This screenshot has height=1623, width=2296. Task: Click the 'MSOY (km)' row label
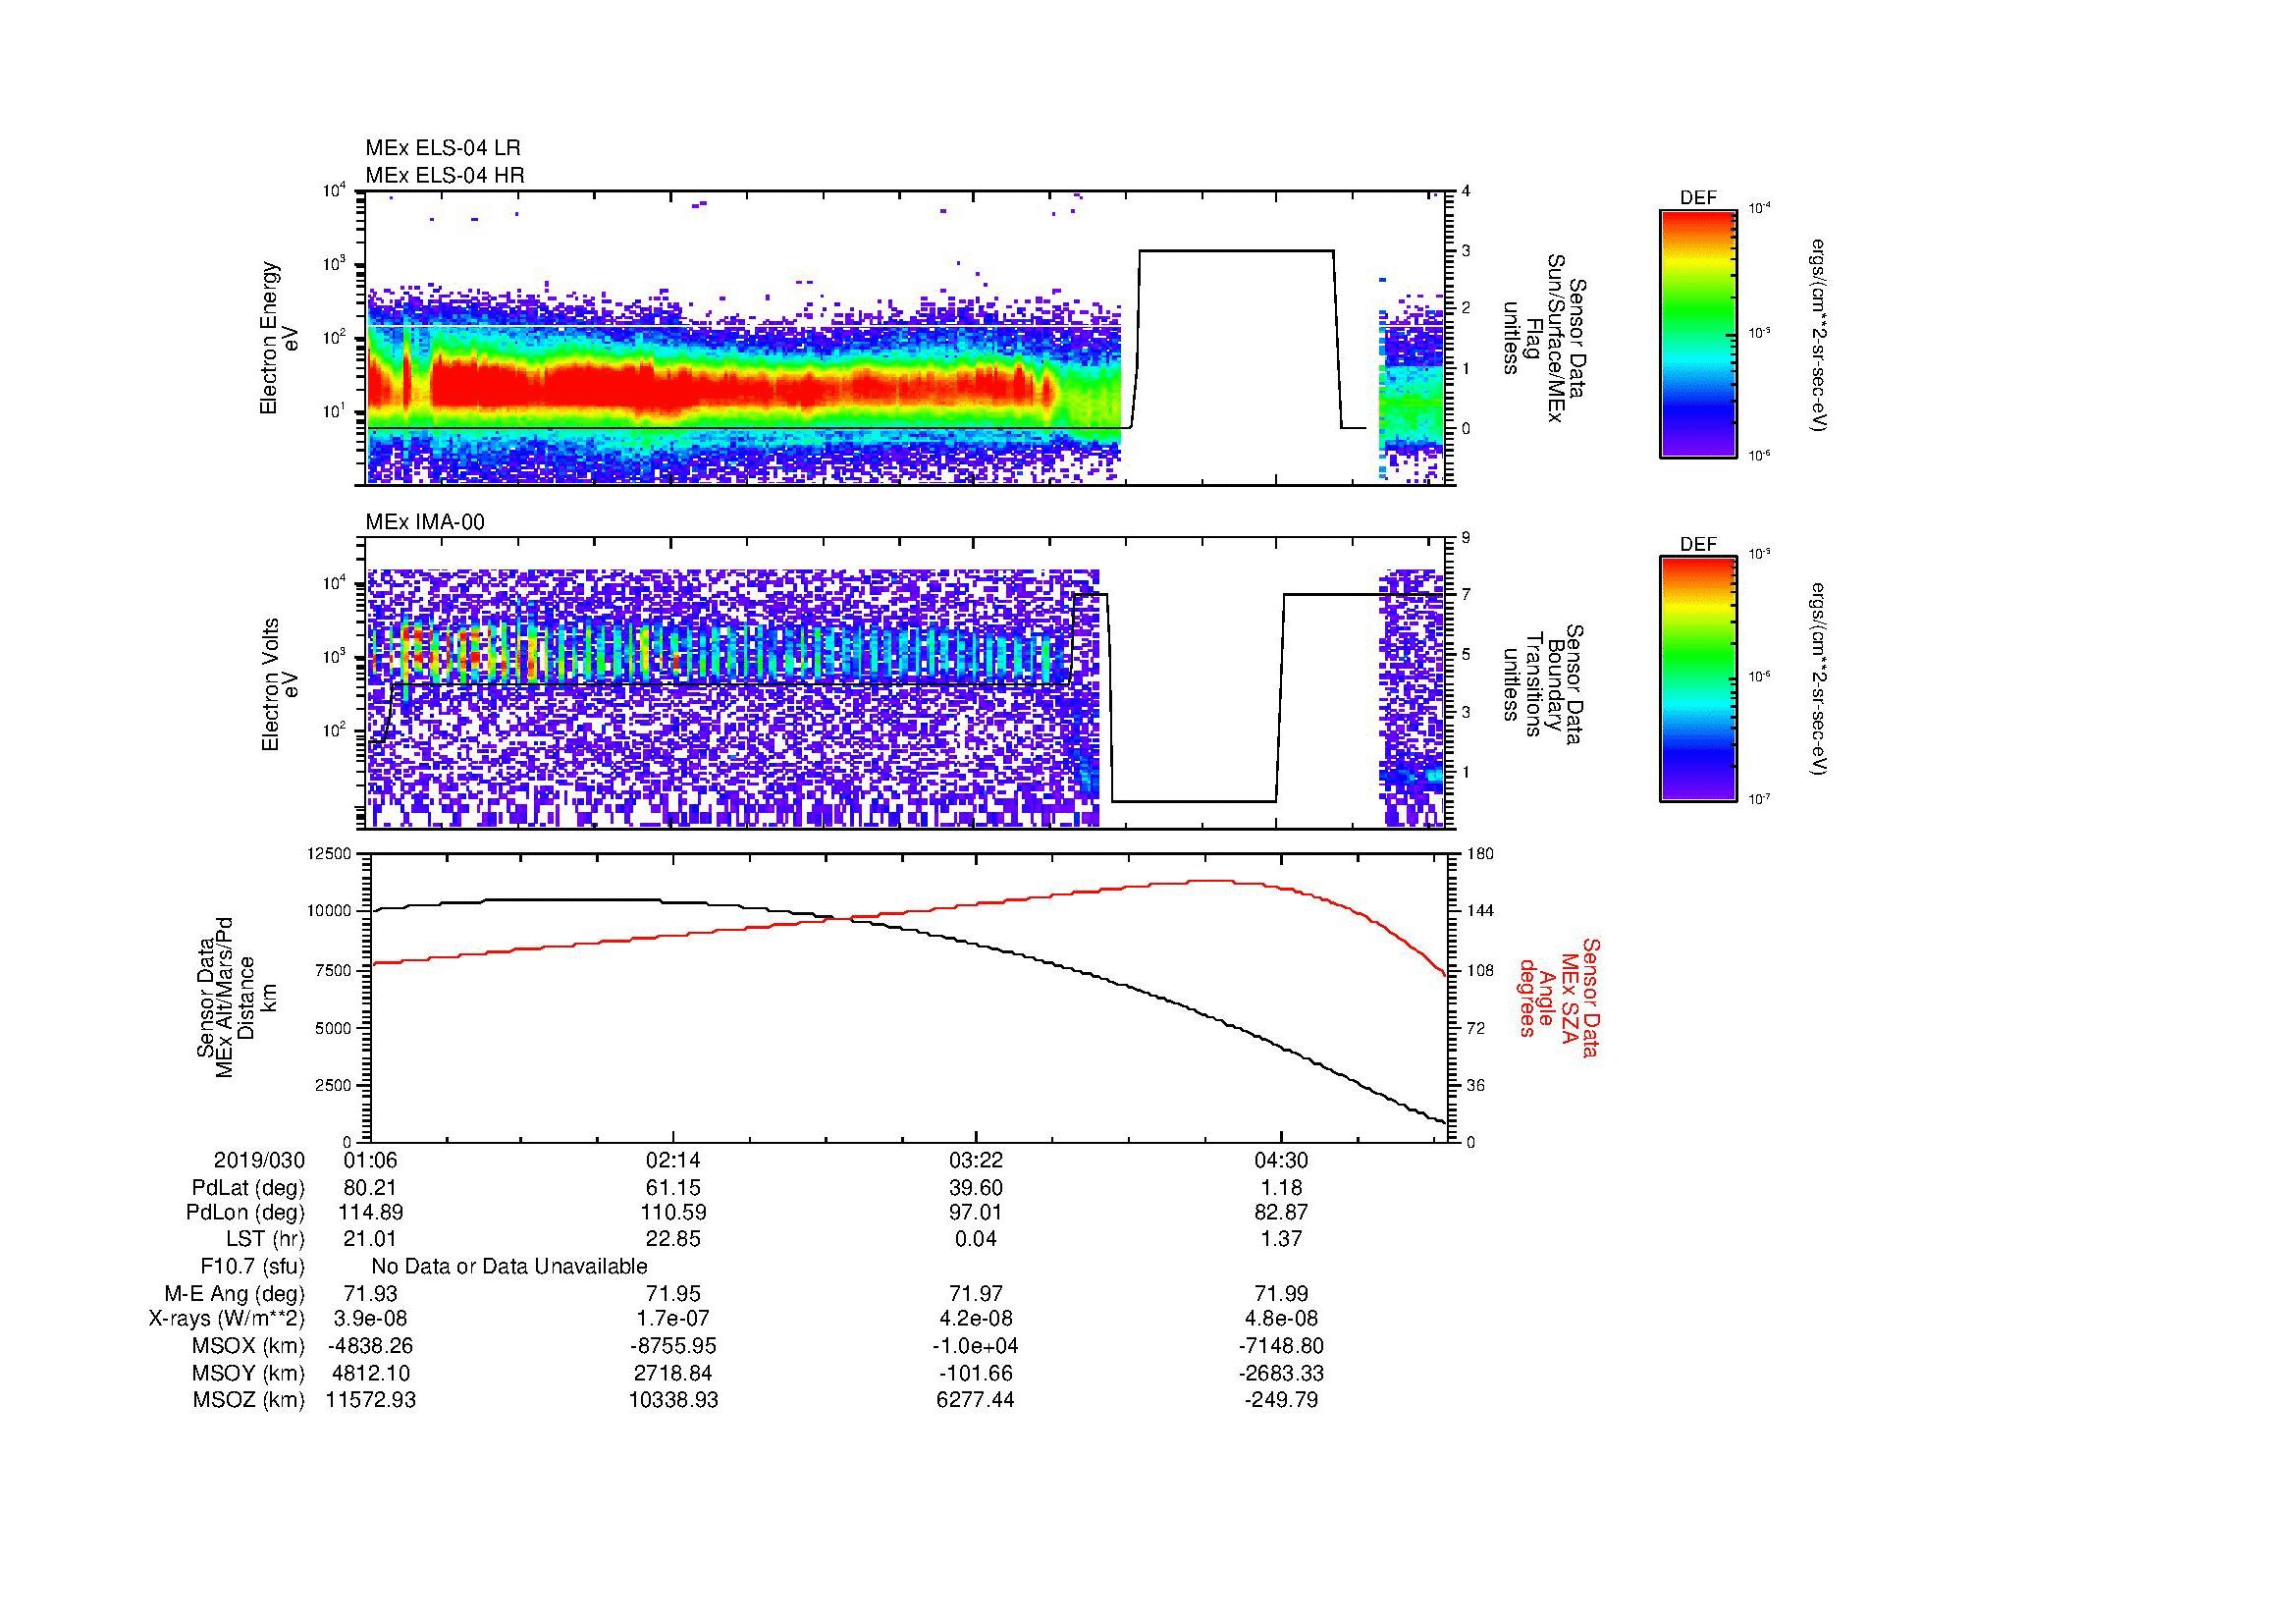(248, 1373)
